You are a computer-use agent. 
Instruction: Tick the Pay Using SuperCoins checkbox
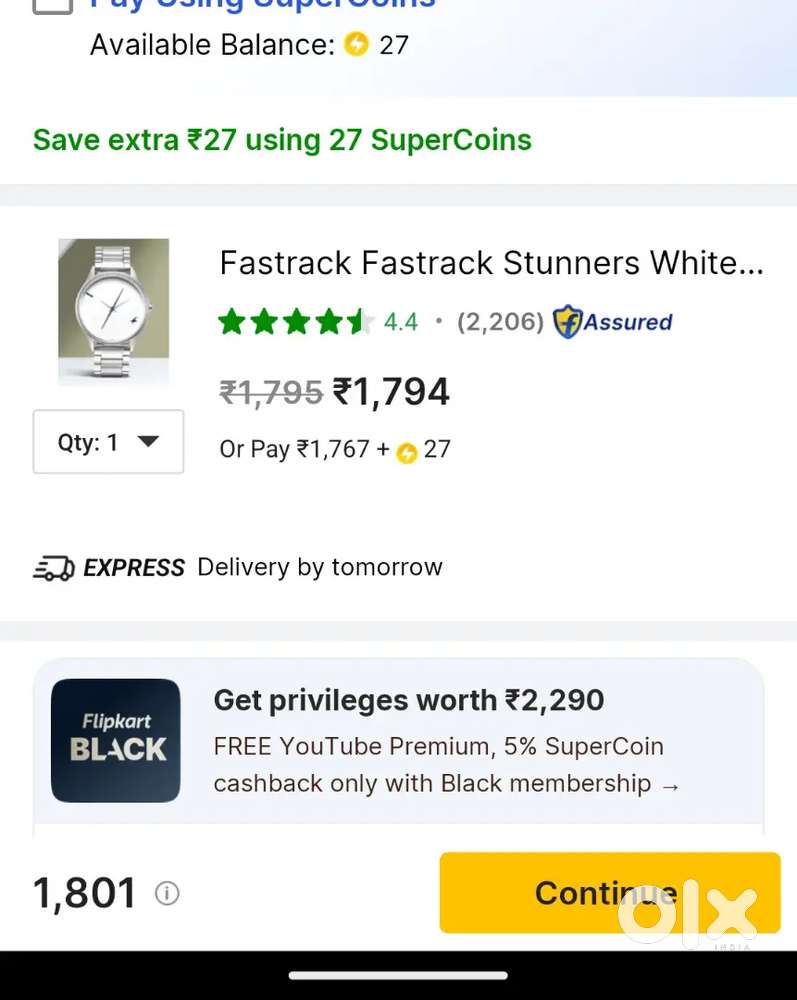[x=53, y=5]
